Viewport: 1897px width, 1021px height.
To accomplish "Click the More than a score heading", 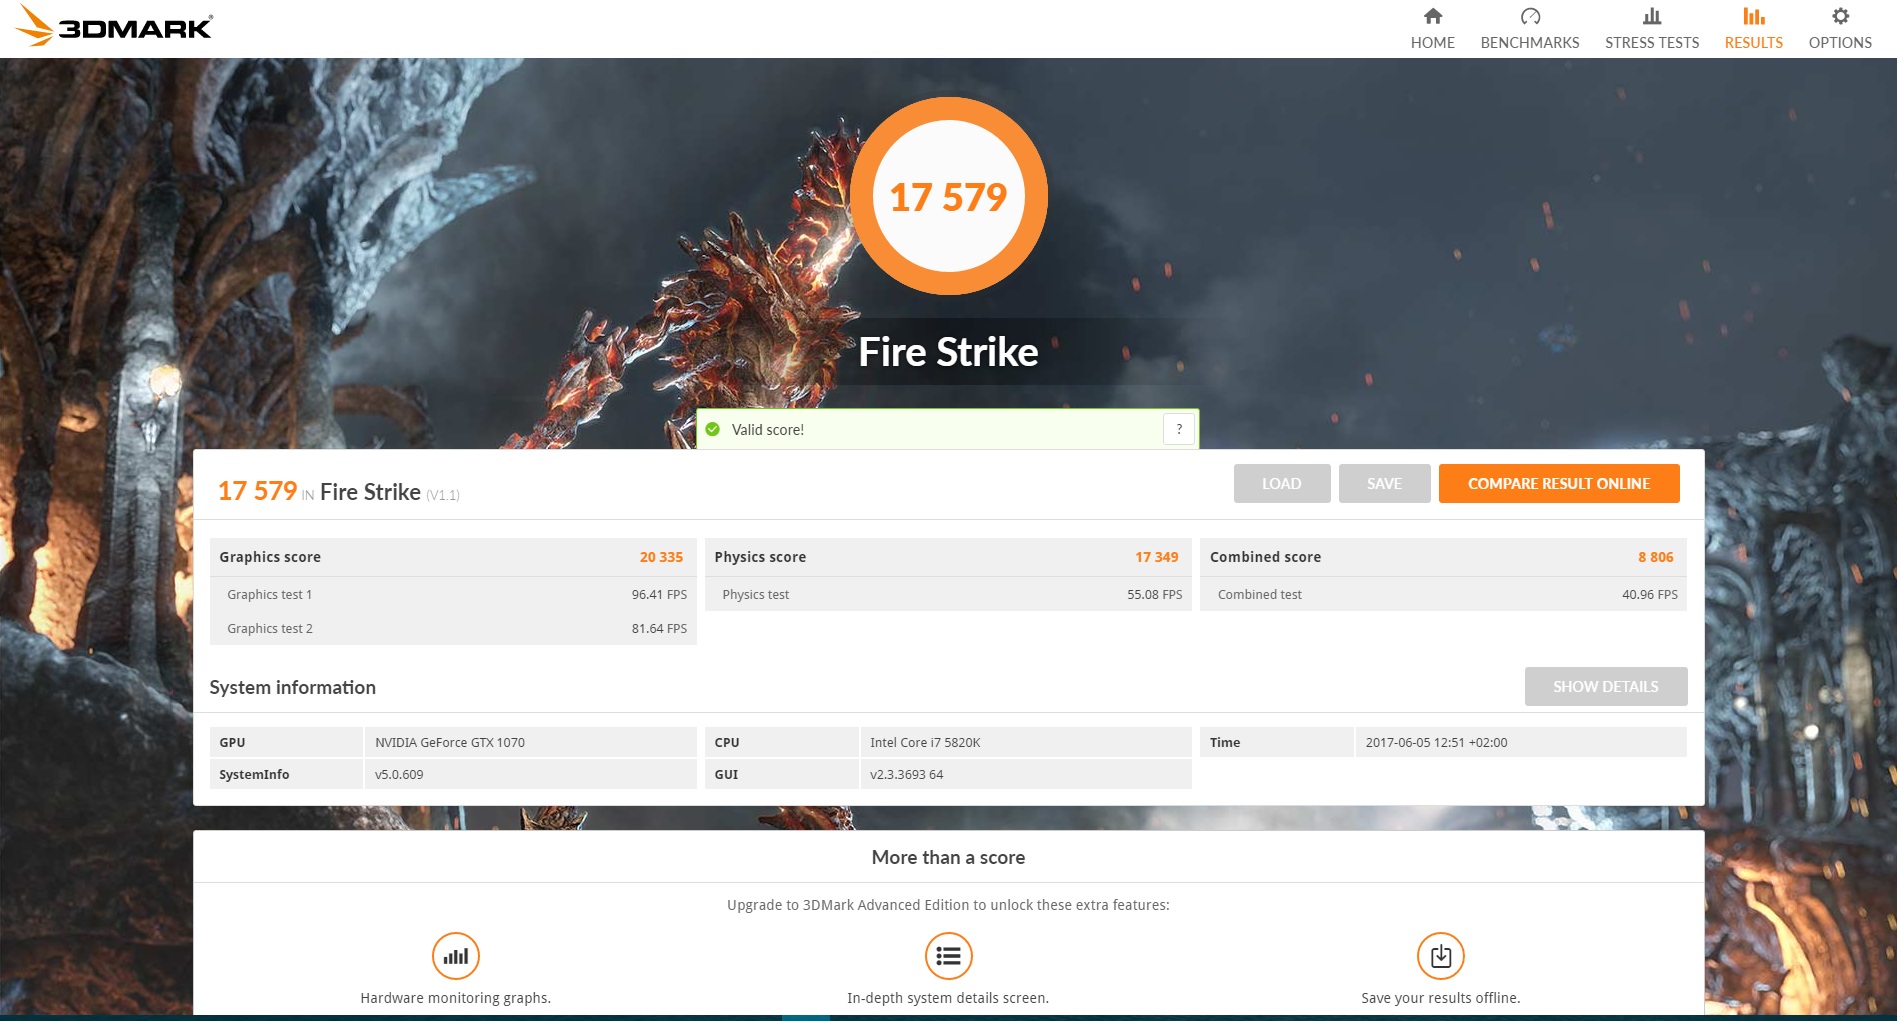I will (948, 857).
